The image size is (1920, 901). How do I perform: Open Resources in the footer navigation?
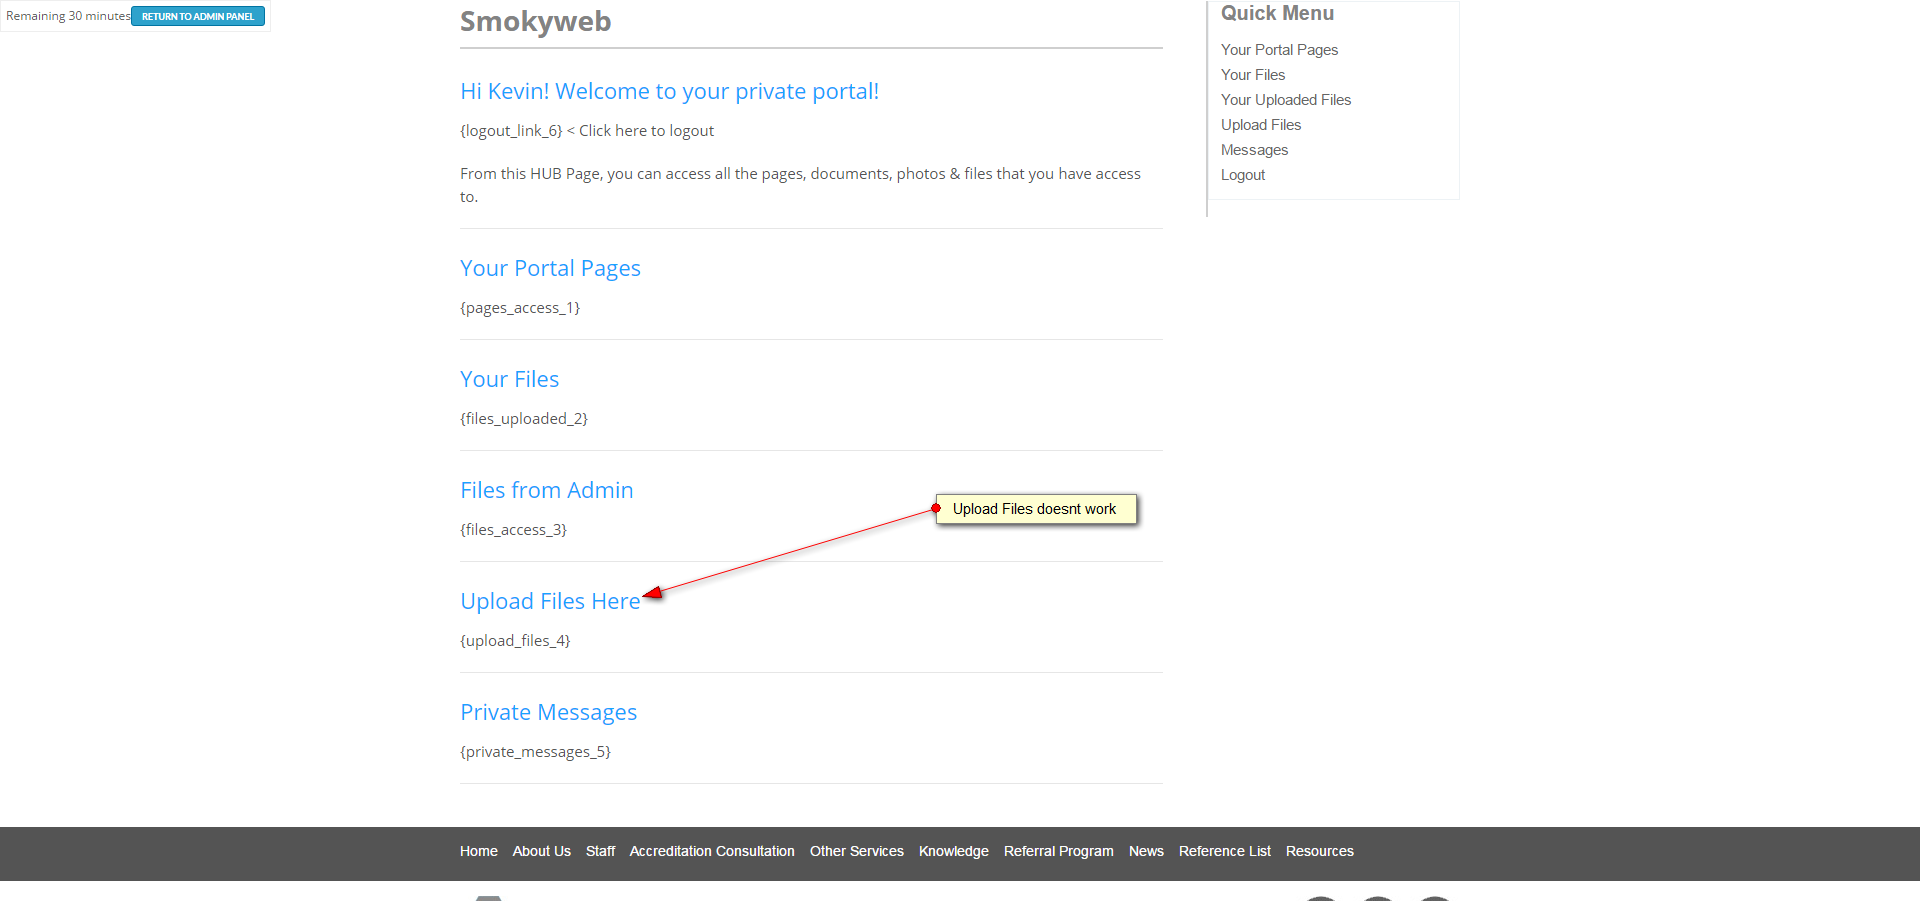(x=1319, y=851)
